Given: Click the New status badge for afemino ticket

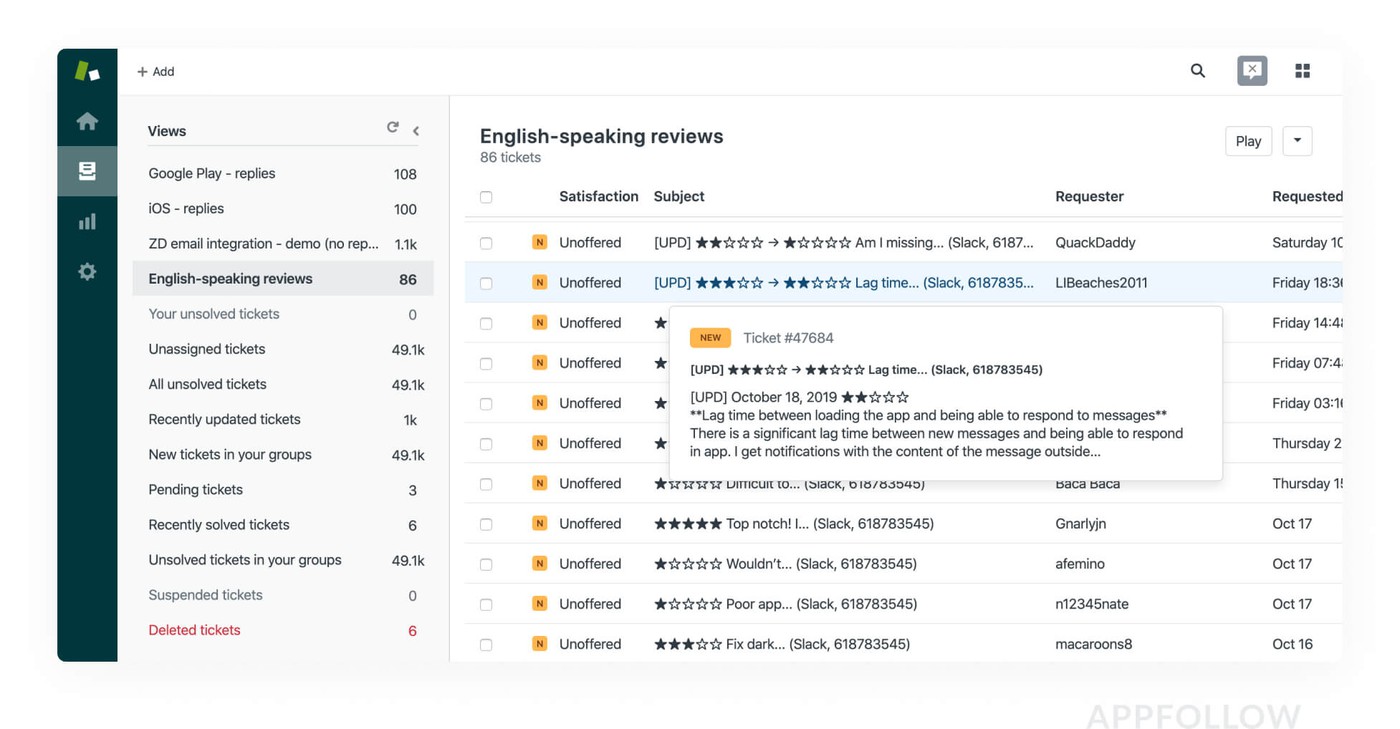Looking at the screenshot, I should pyautogui.click(x=540, y=563).
